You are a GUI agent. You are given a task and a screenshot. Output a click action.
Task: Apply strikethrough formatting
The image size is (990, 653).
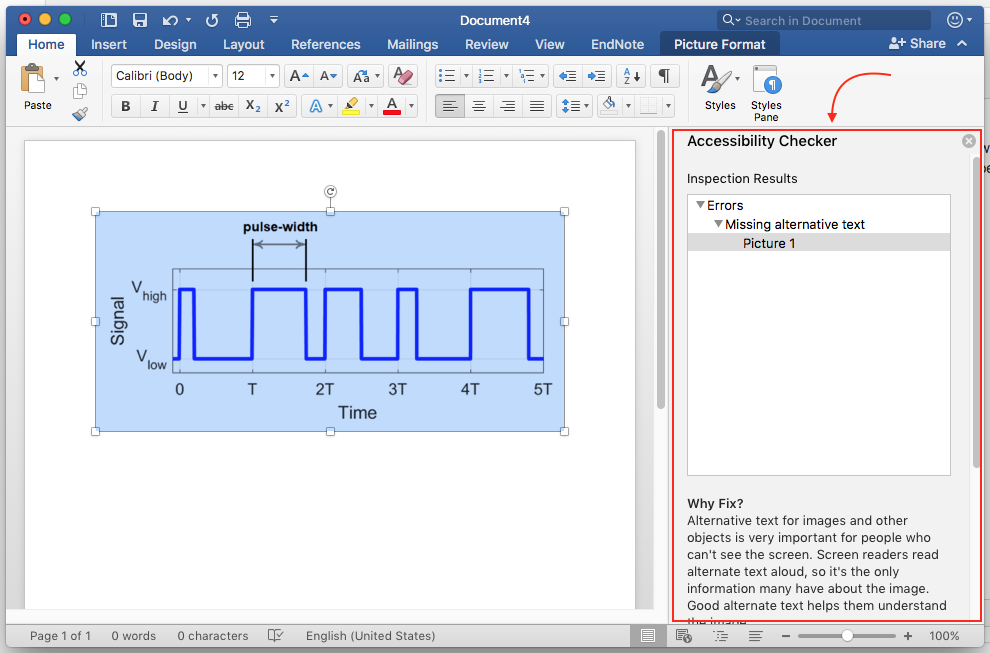click(224, 106)
